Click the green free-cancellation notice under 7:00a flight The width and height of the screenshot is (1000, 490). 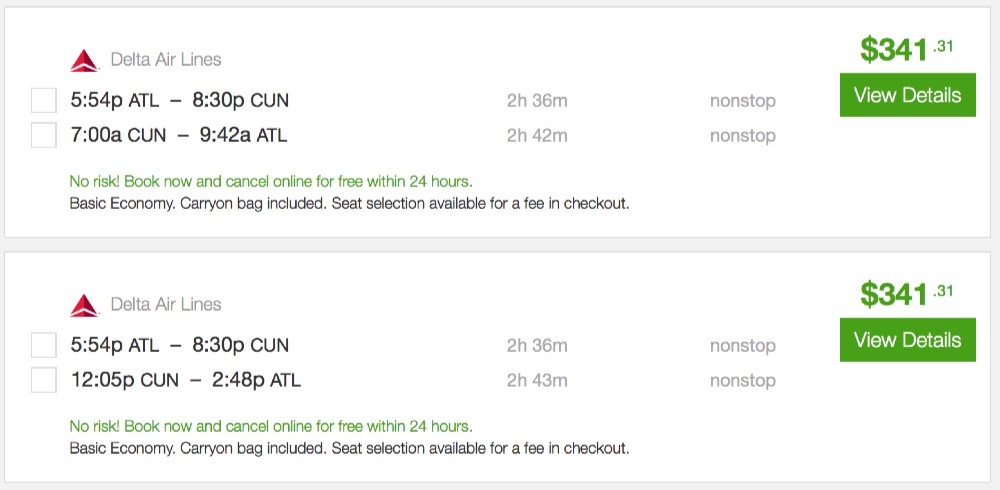click(x=271, y=182)
